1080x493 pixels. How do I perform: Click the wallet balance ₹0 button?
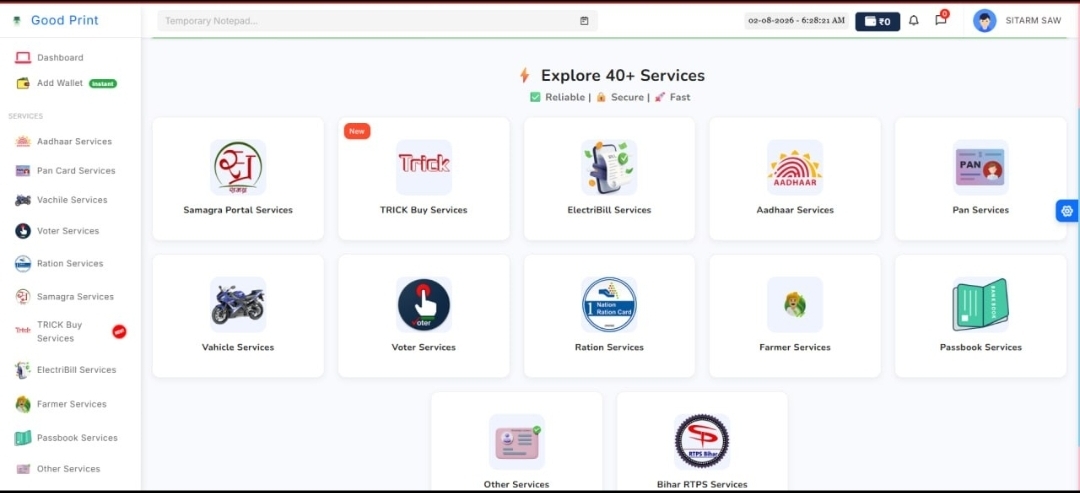878,21
